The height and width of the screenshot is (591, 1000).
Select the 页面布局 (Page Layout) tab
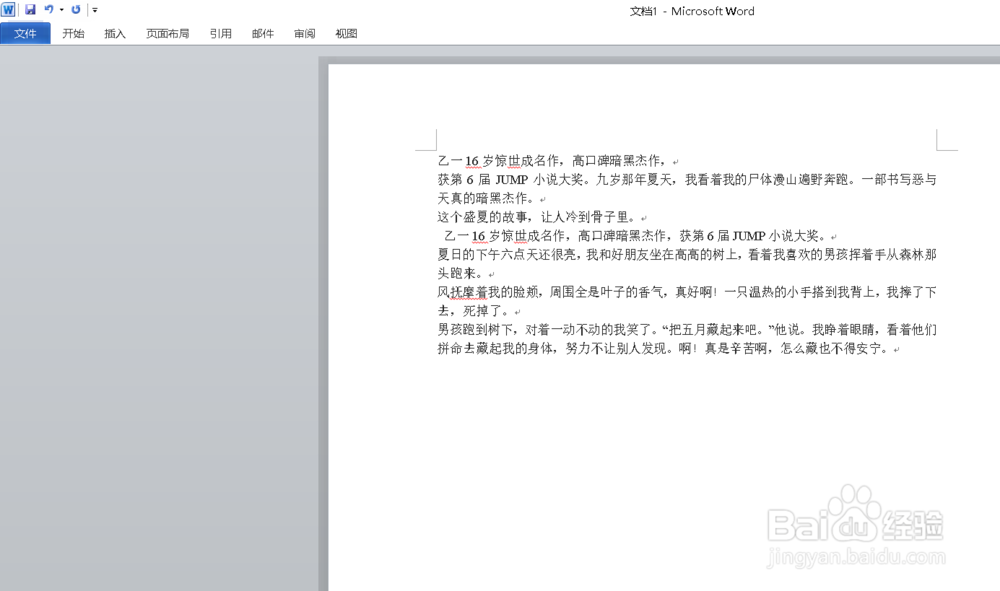(167, 33)
